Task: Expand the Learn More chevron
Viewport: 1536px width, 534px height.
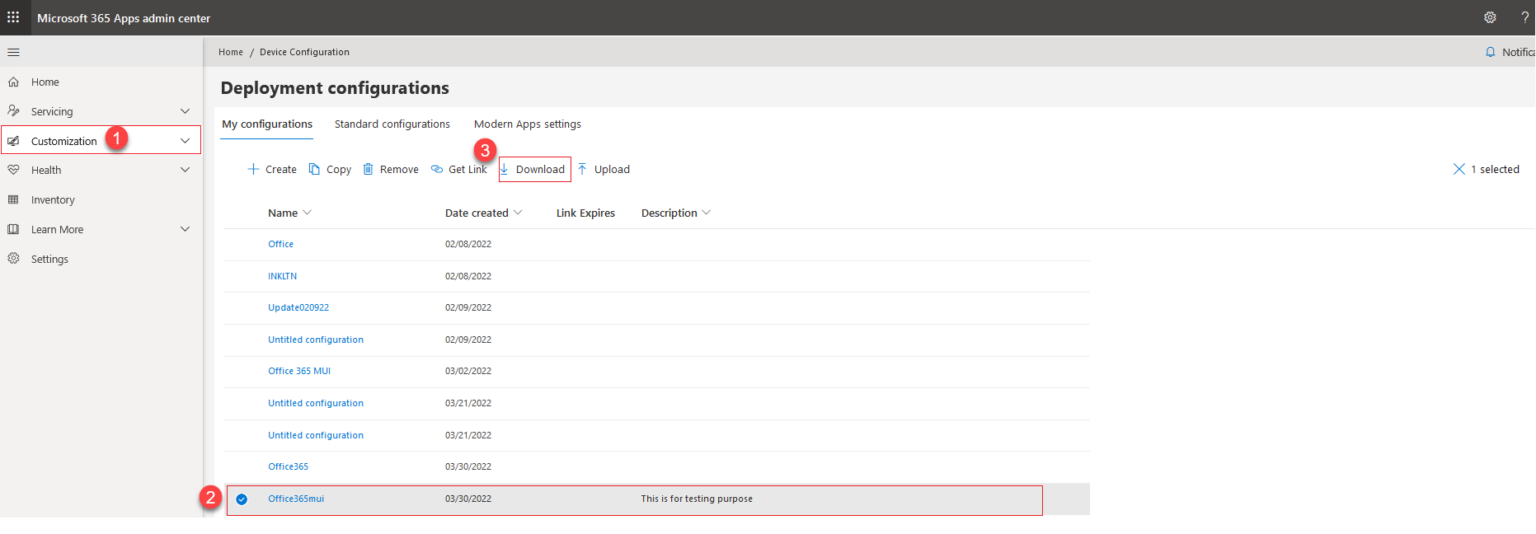Action: pos(185,229)
